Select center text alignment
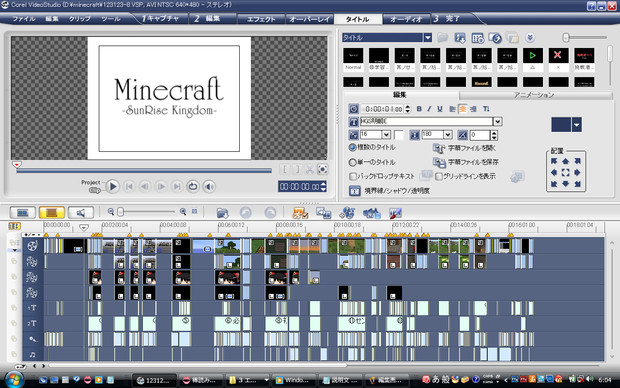 click(x=462, y=109)
